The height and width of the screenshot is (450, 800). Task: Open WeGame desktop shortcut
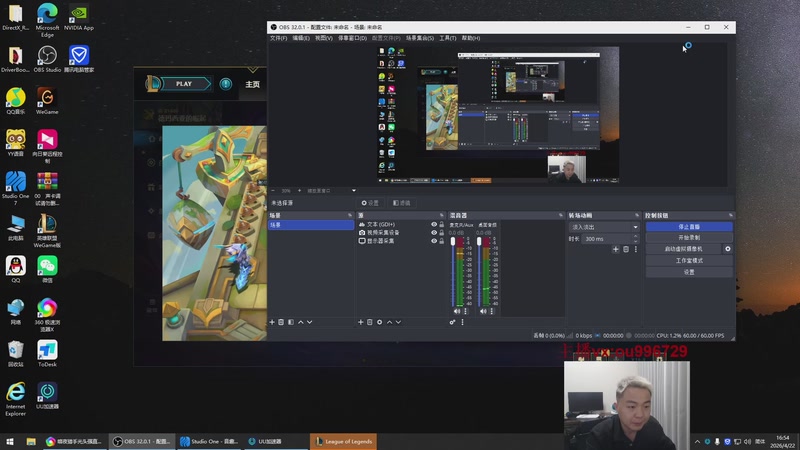click(47, 101)
